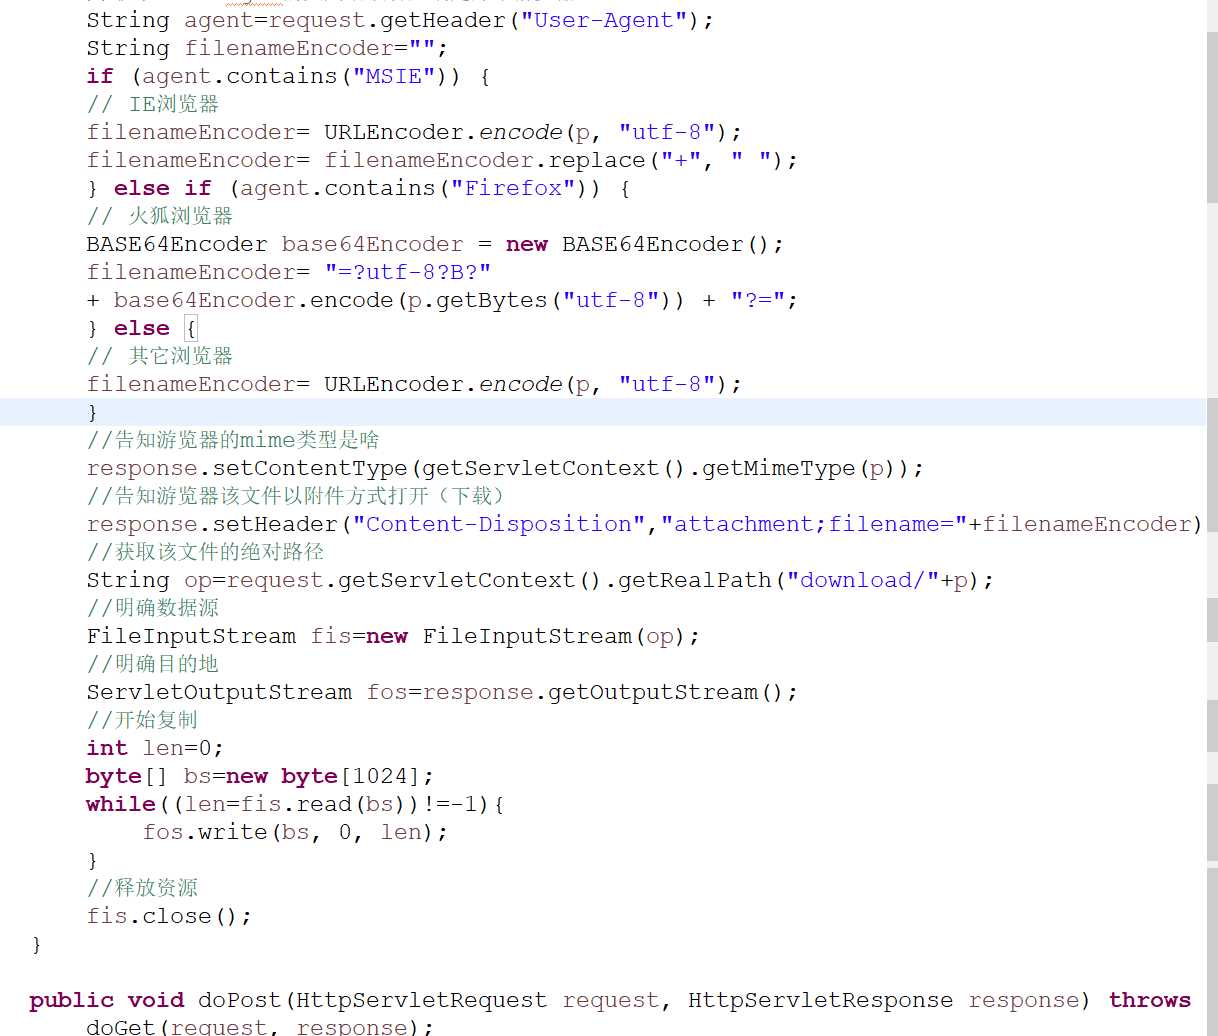The height and width of the screenshot is (1036, 1218).
Task: Click the FileInputStream fis=new FileInputStream(op) line
Action: click(393, 636)
